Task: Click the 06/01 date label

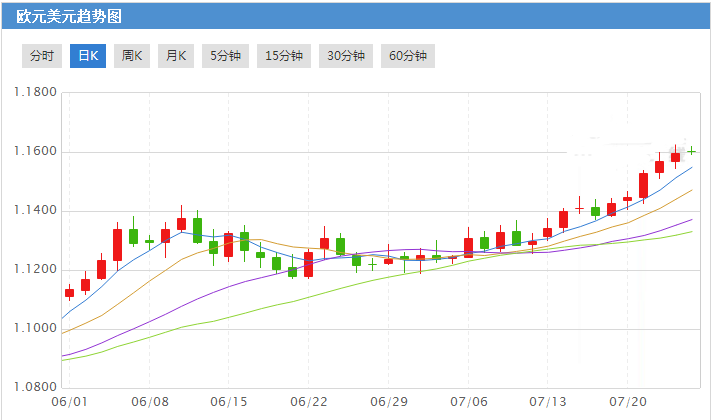Action: coord(69,401)
